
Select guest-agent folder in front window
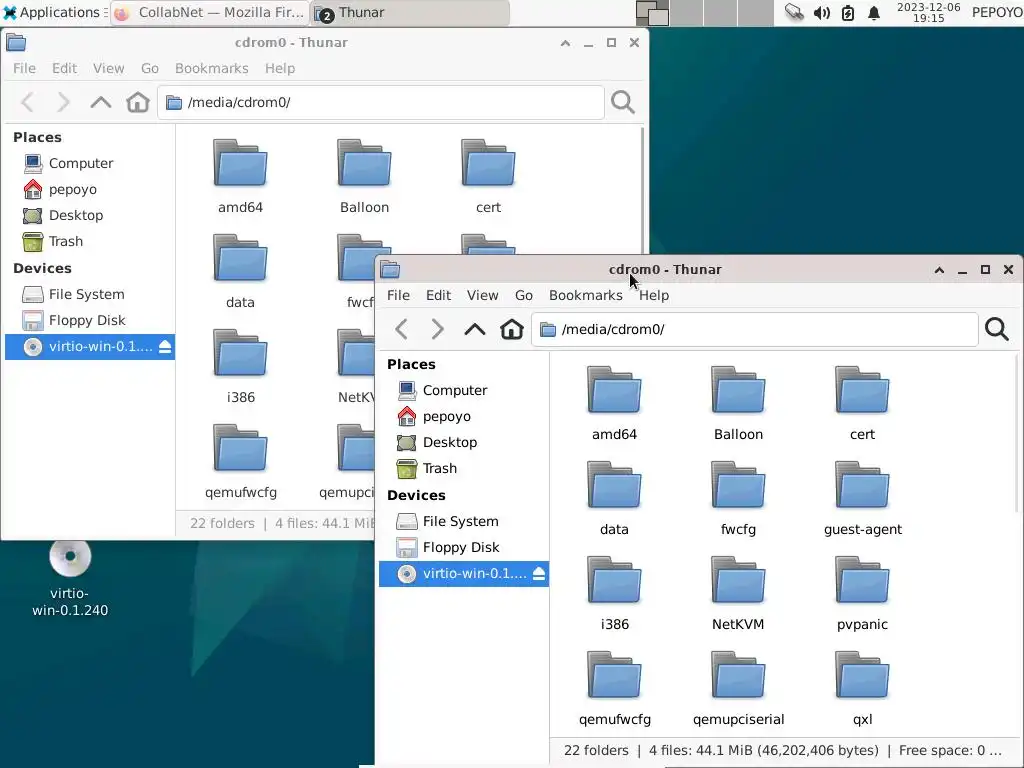(x=862, y=499)
